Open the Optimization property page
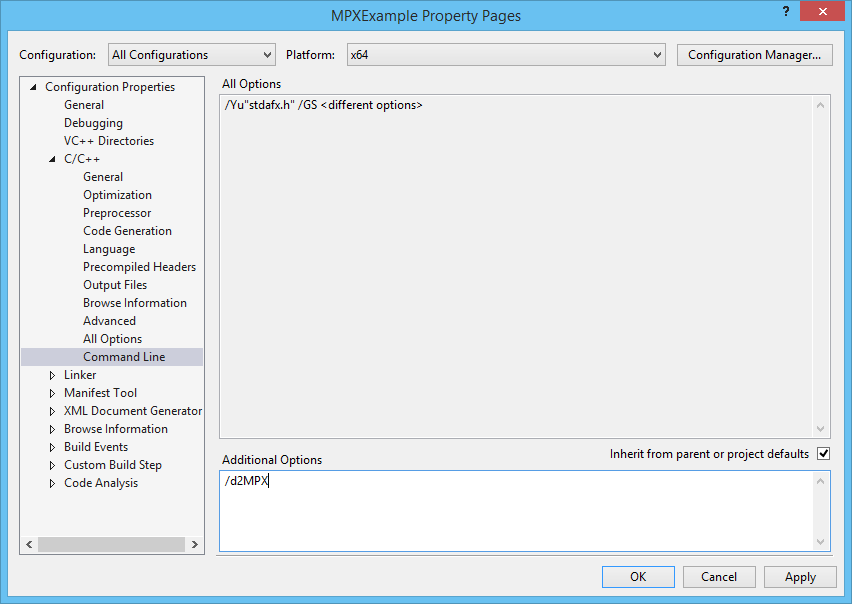The height and width of the screenshot is (604, 852). coord(117,195)
